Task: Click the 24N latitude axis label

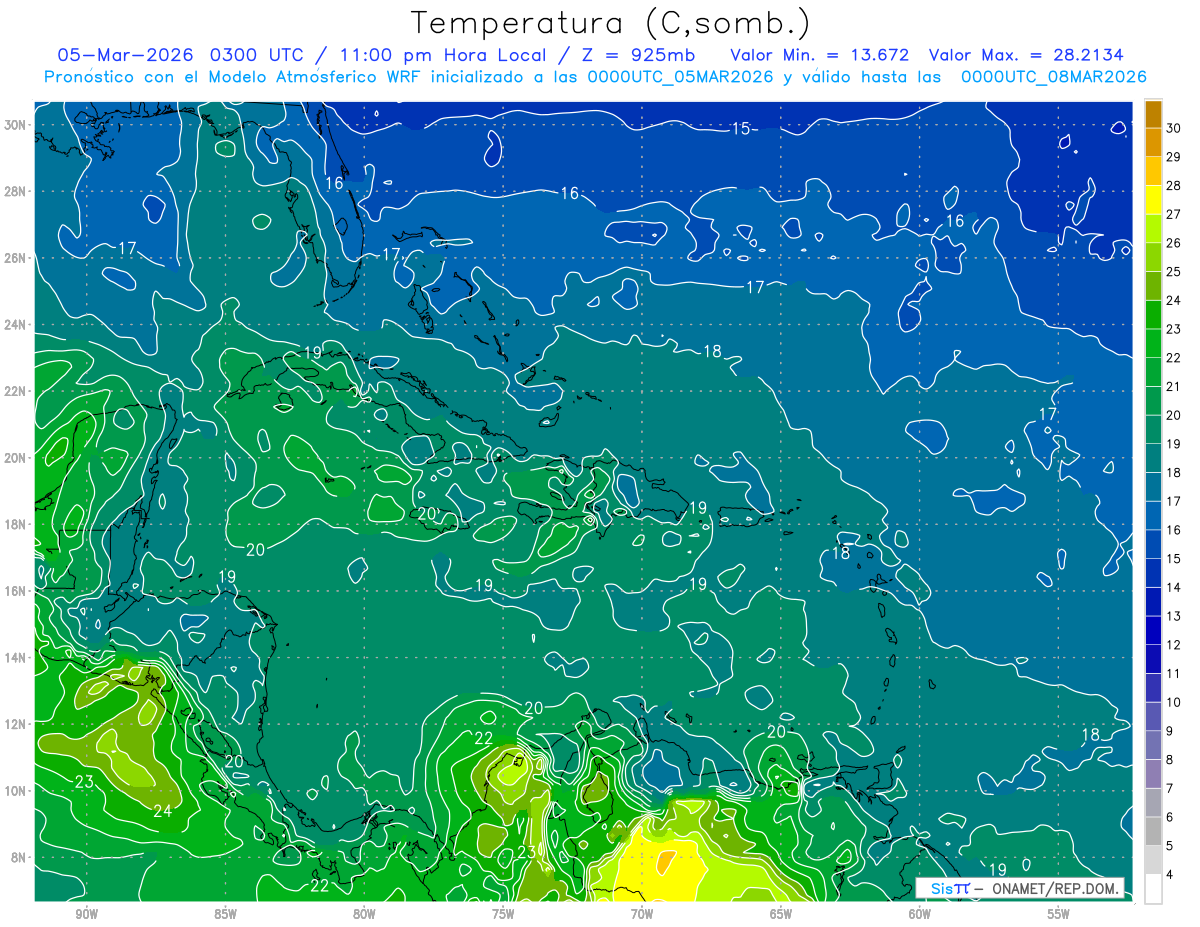Action: [16, 325]
